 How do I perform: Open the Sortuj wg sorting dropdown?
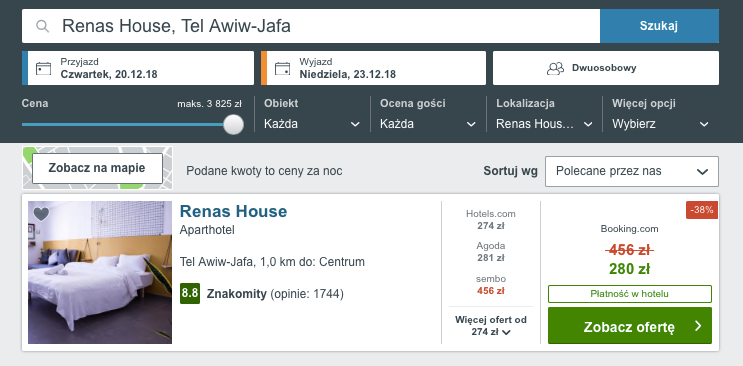point(632,171)
